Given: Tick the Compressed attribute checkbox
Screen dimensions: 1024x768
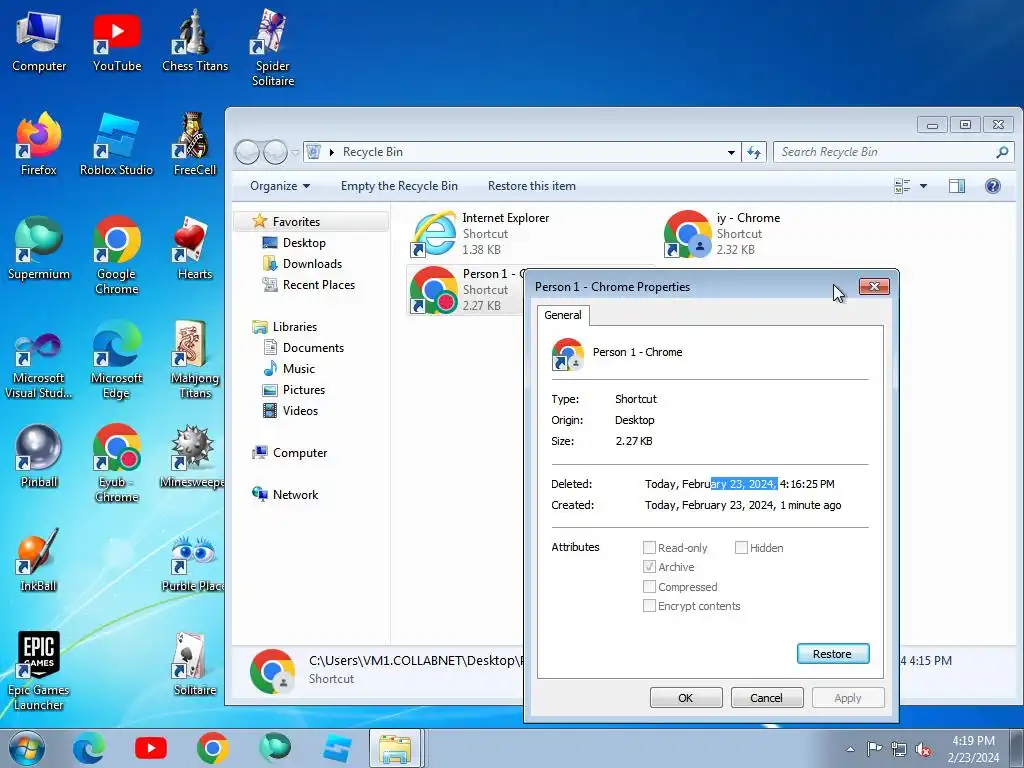Looking at the screenshot, I should pyautogui.click(x=649, y=586).
